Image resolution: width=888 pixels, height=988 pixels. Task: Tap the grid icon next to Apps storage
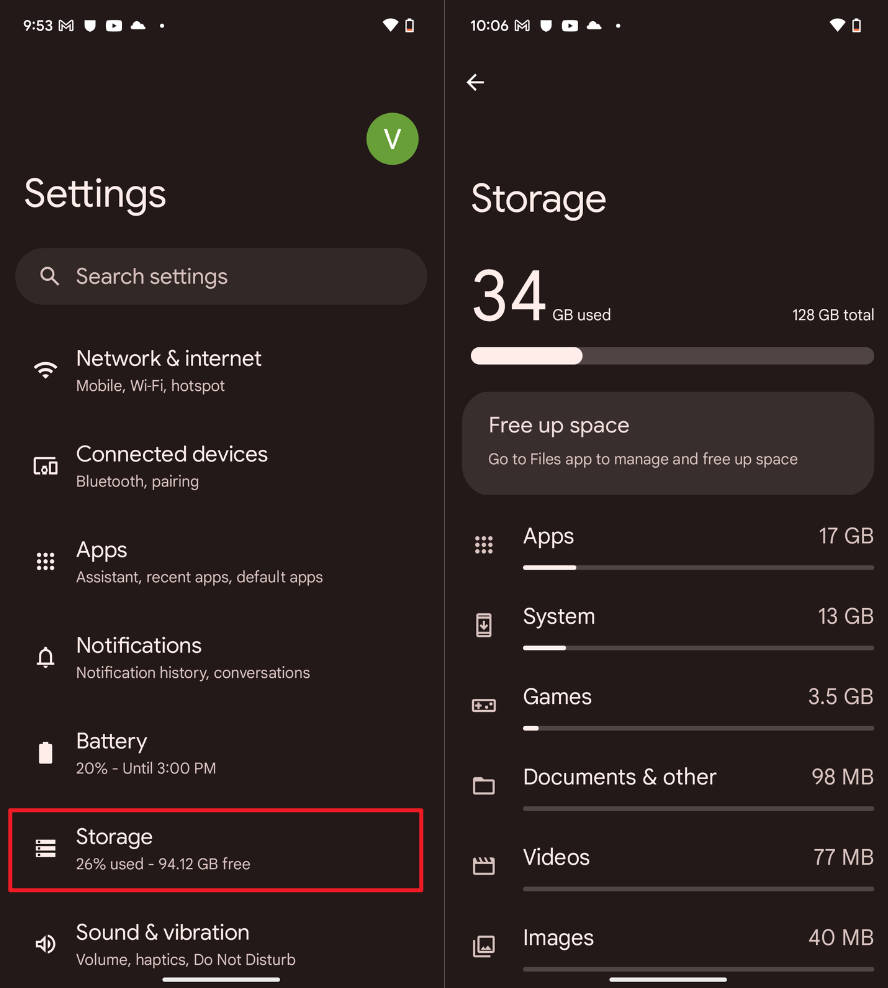(x=484, y=545)
